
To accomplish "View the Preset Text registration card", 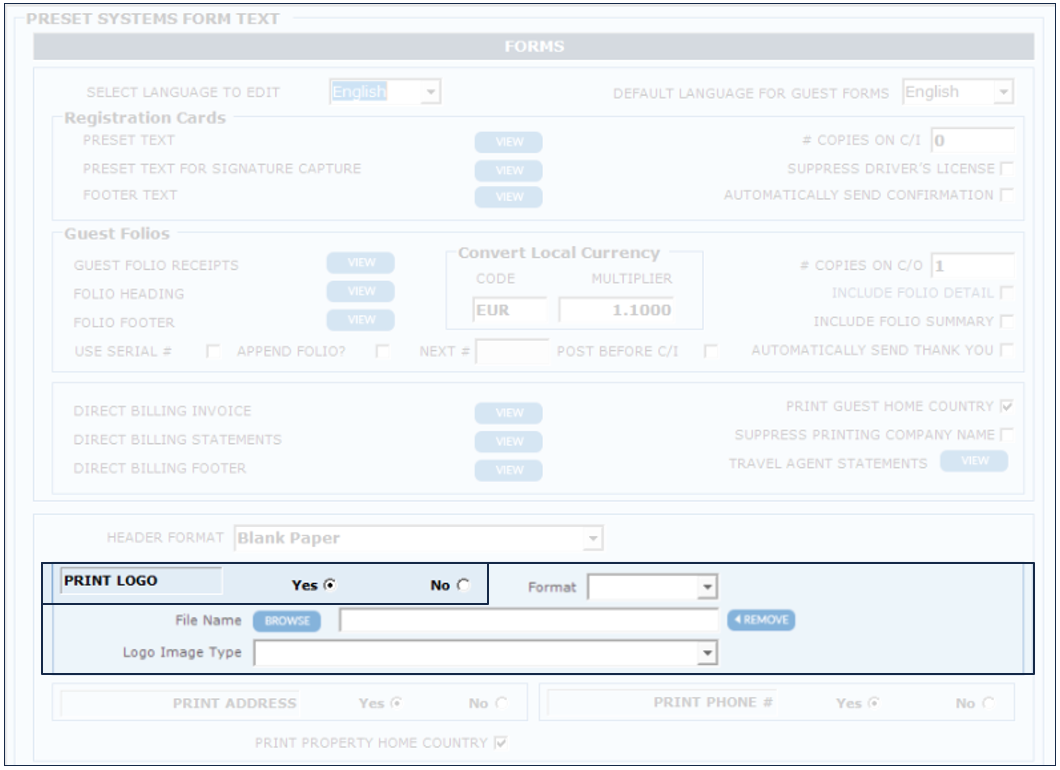I will point(508,142).
